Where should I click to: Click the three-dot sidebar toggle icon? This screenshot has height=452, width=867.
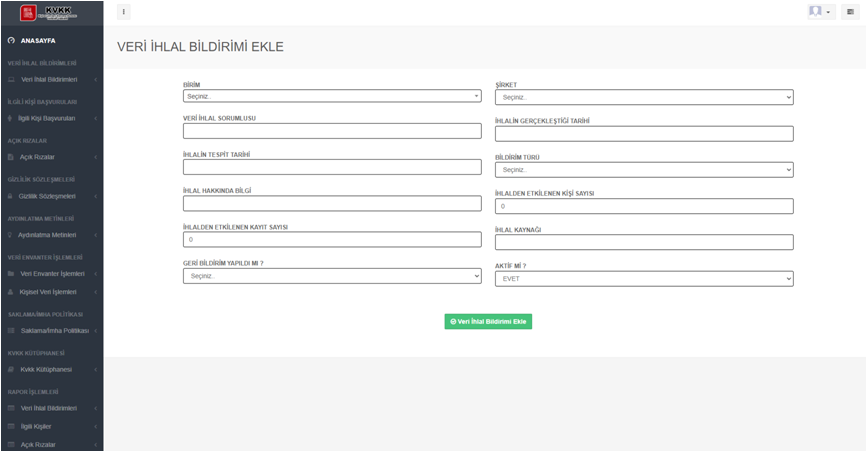(x=123, y=13)
